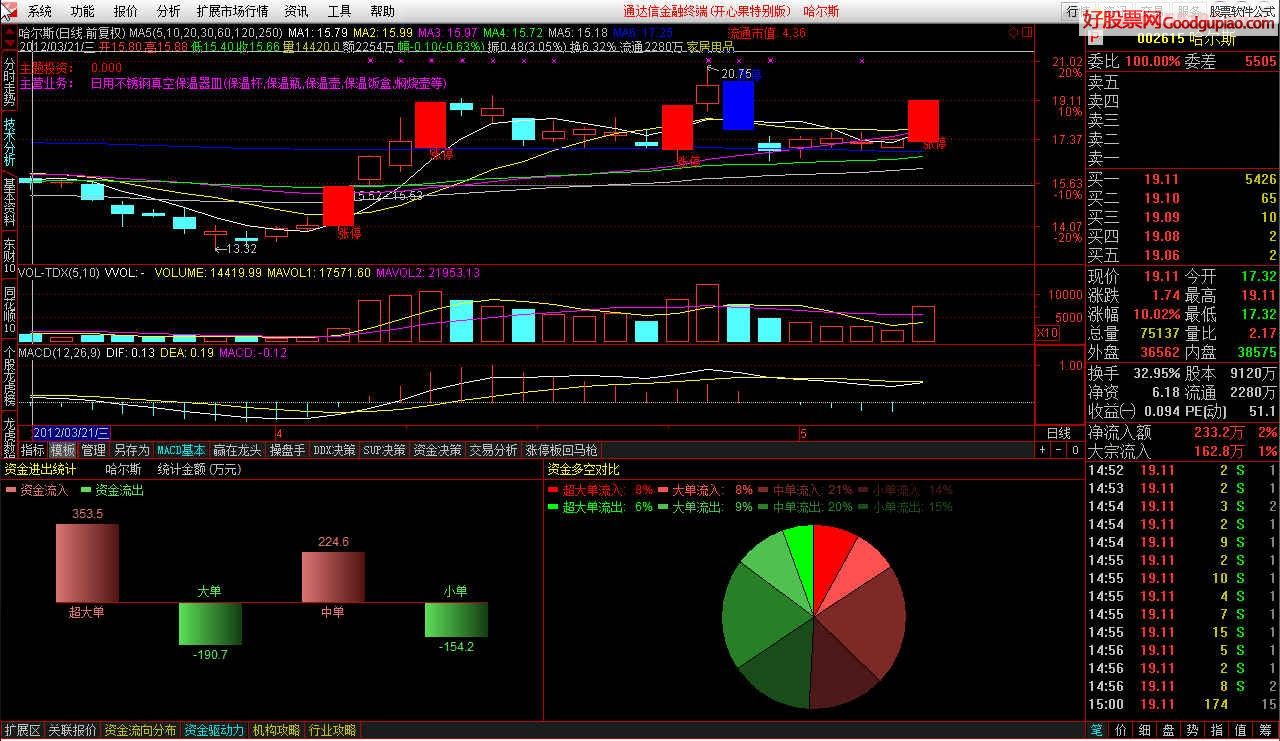Open the 关联报价 bottom tab

(x=73, y=731)
